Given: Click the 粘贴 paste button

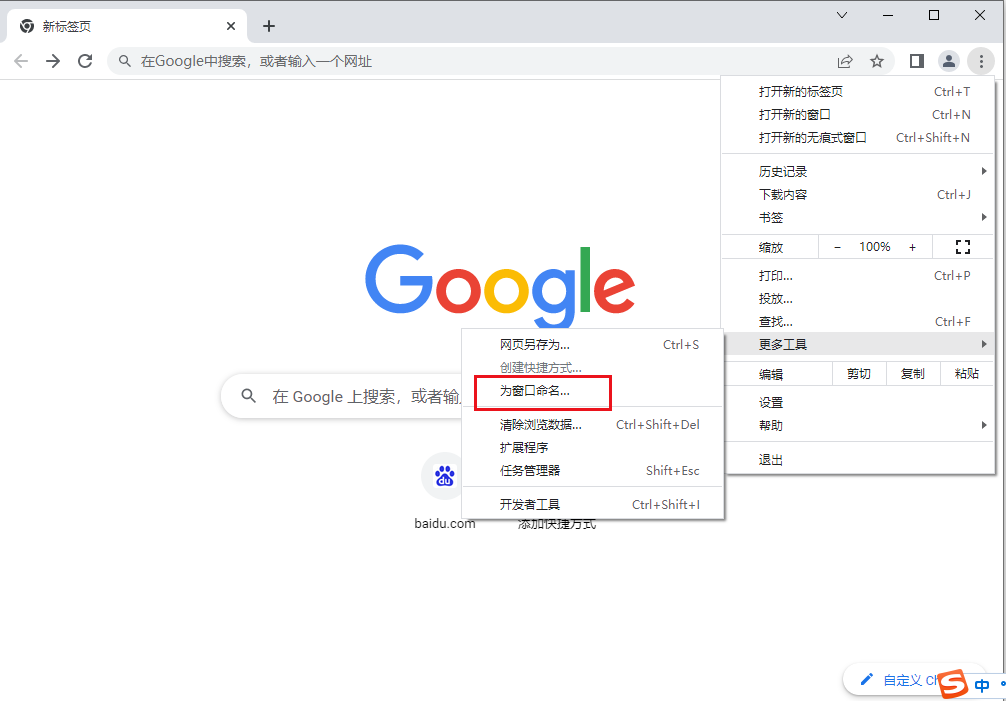Looking at the screenshot, I should click(x=966, y=374).
